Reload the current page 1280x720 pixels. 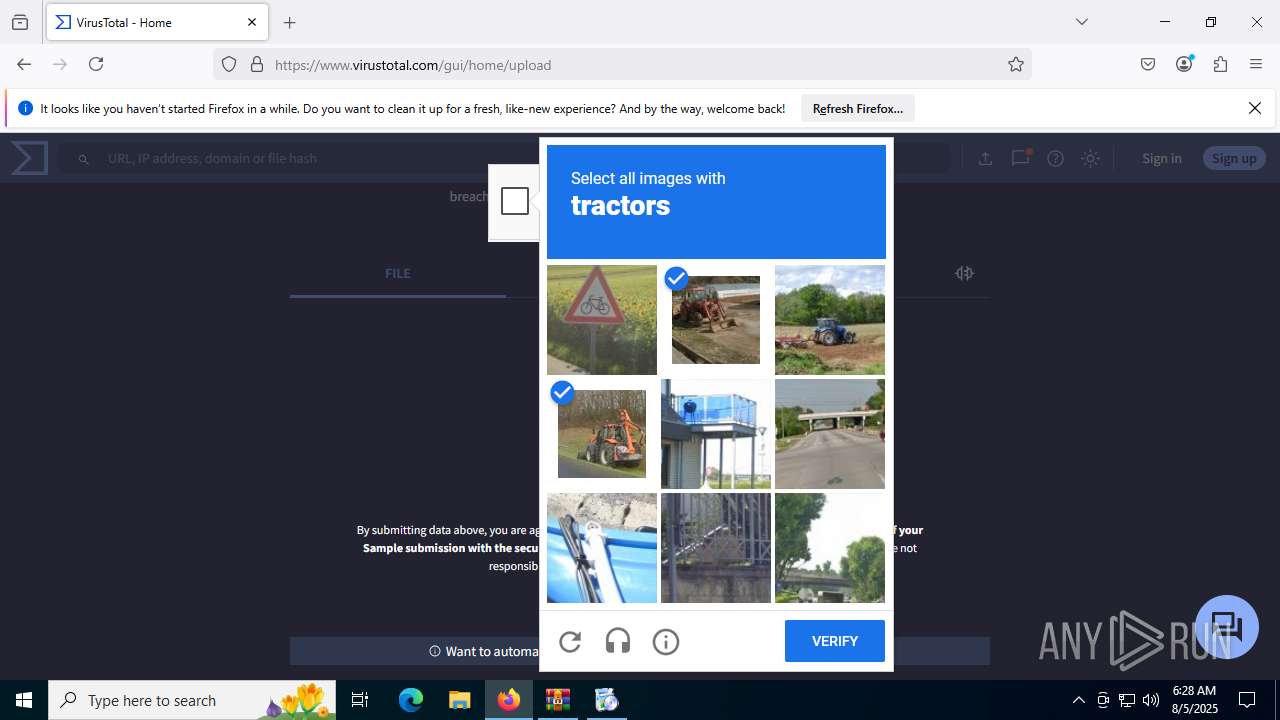tap(96, 64)
